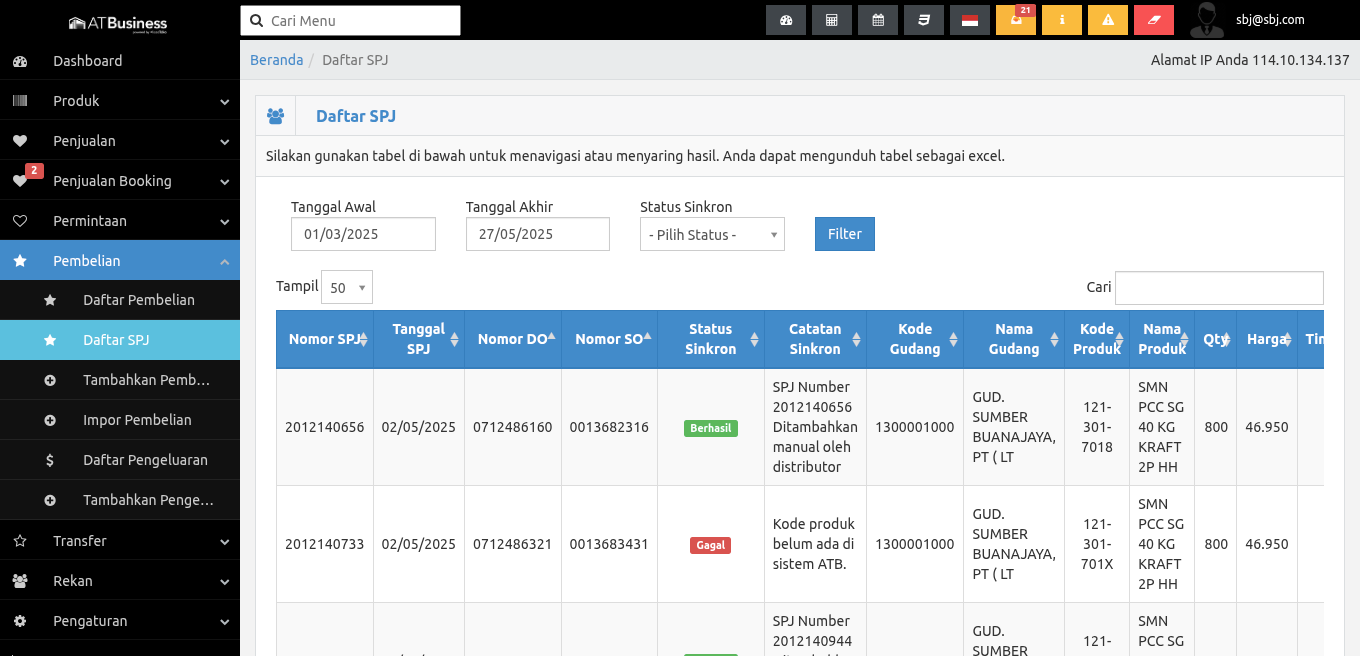Click the heart icon beside Penjualan
1360x656 pixels.
20,141
